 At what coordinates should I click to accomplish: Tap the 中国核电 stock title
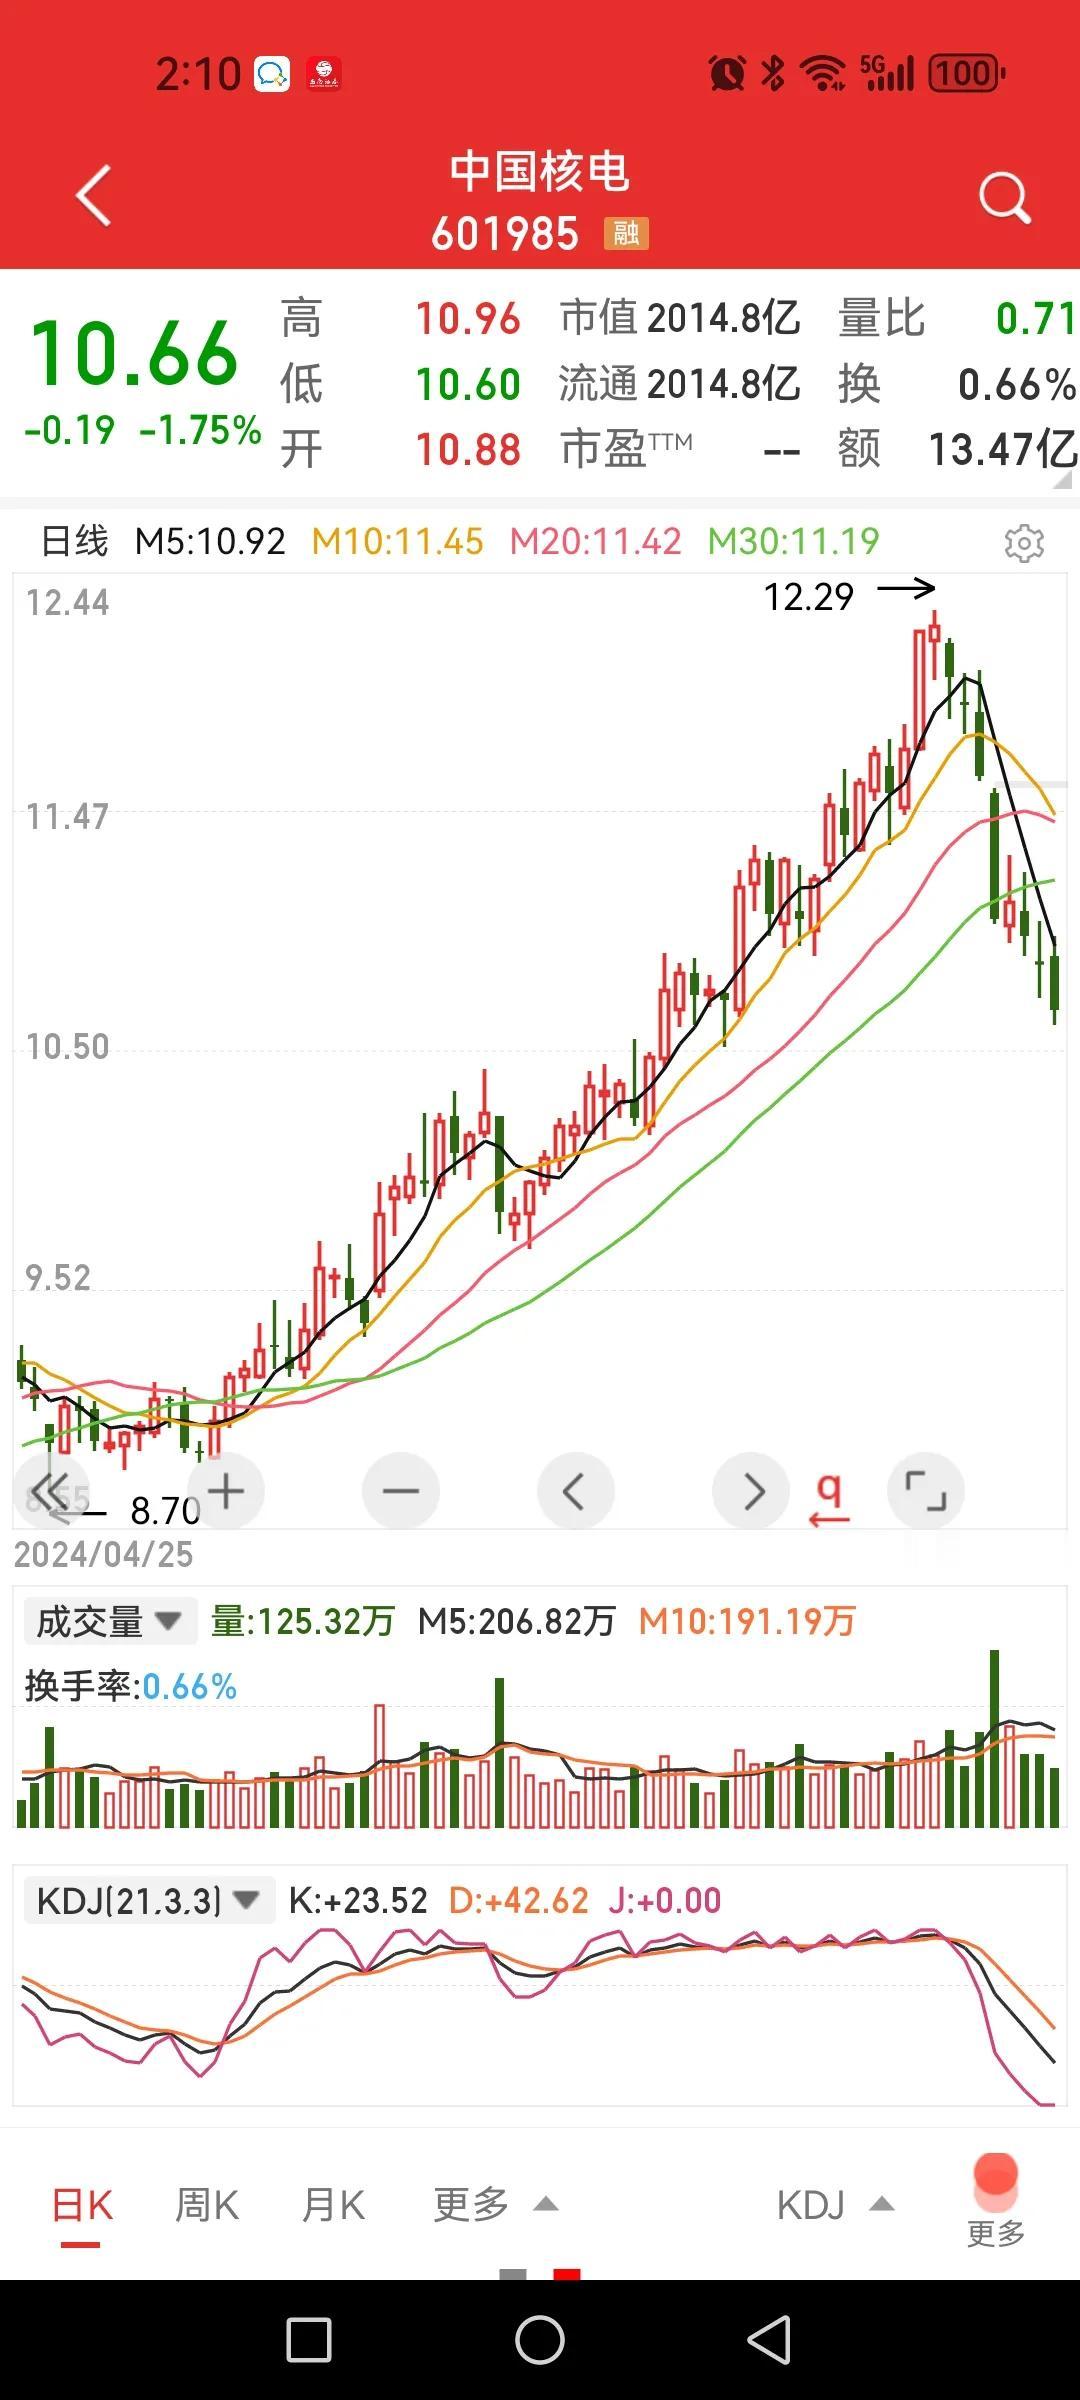[540, 172]
